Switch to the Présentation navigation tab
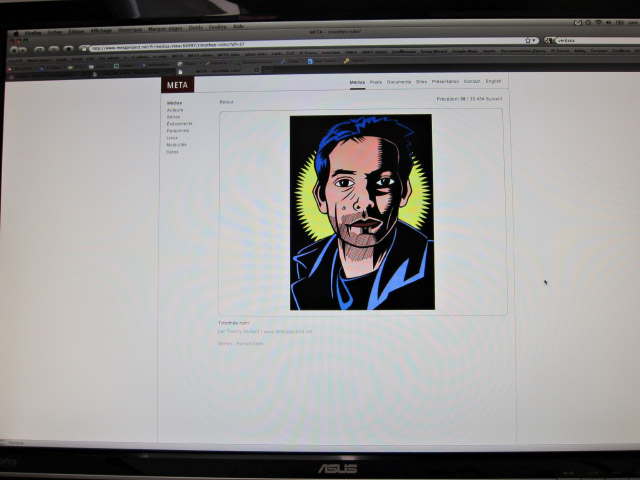The image size is (640, 480). (445, 82)
